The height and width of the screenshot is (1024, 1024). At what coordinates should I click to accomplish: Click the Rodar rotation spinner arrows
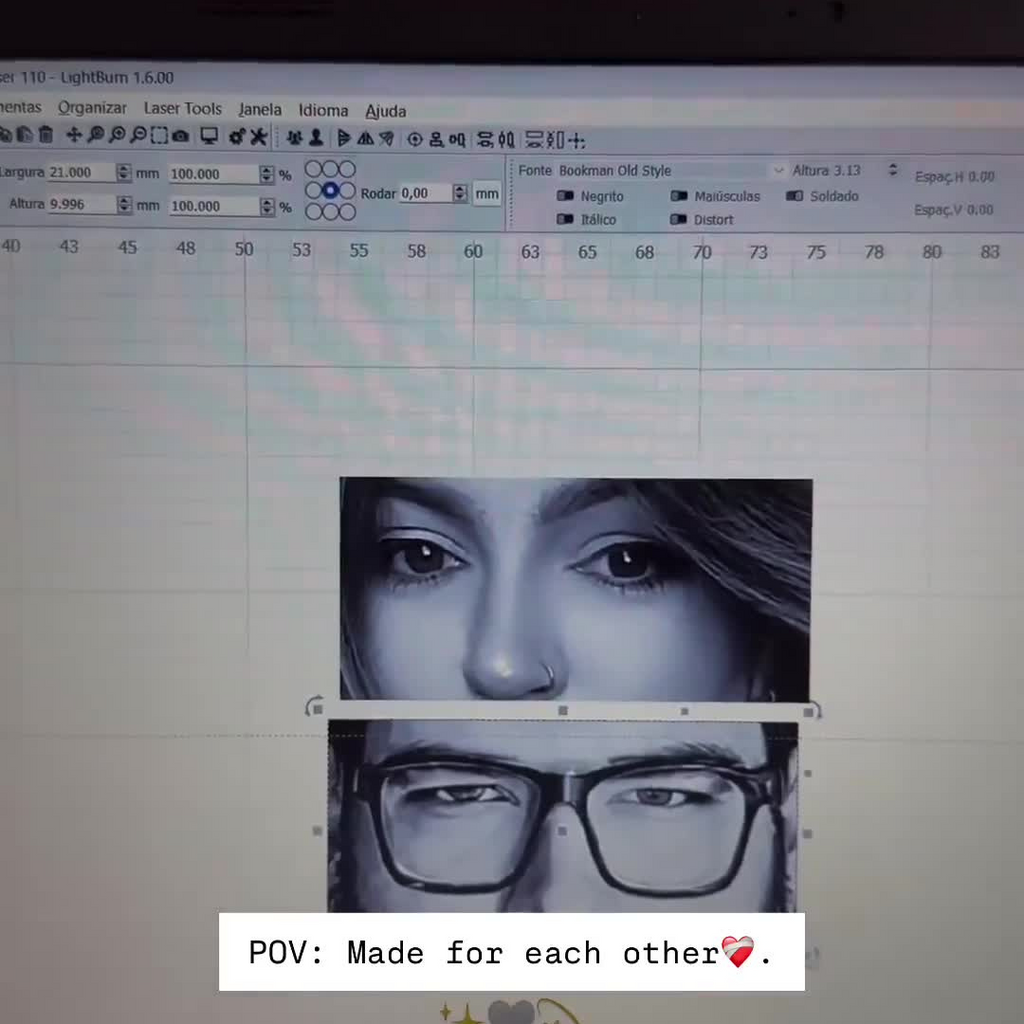click(460, 193)
